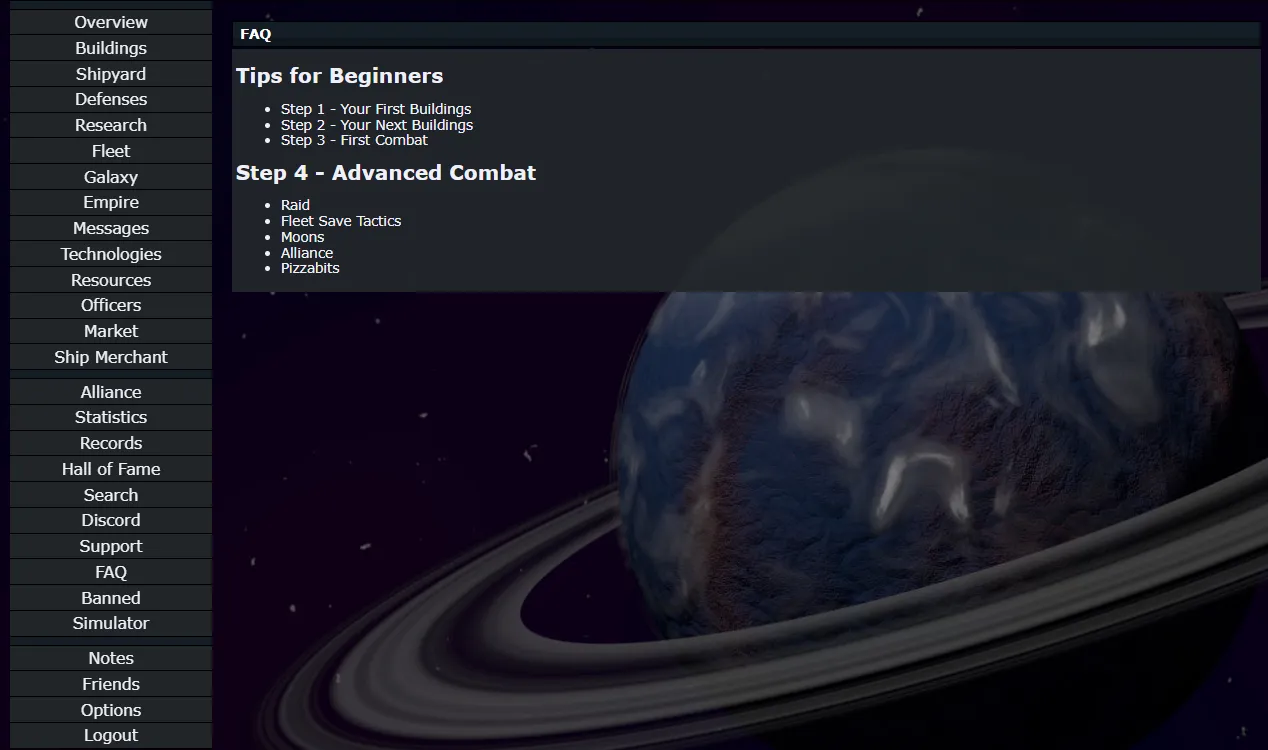Select FAQ in the sidebar

(x=111, y=572)
